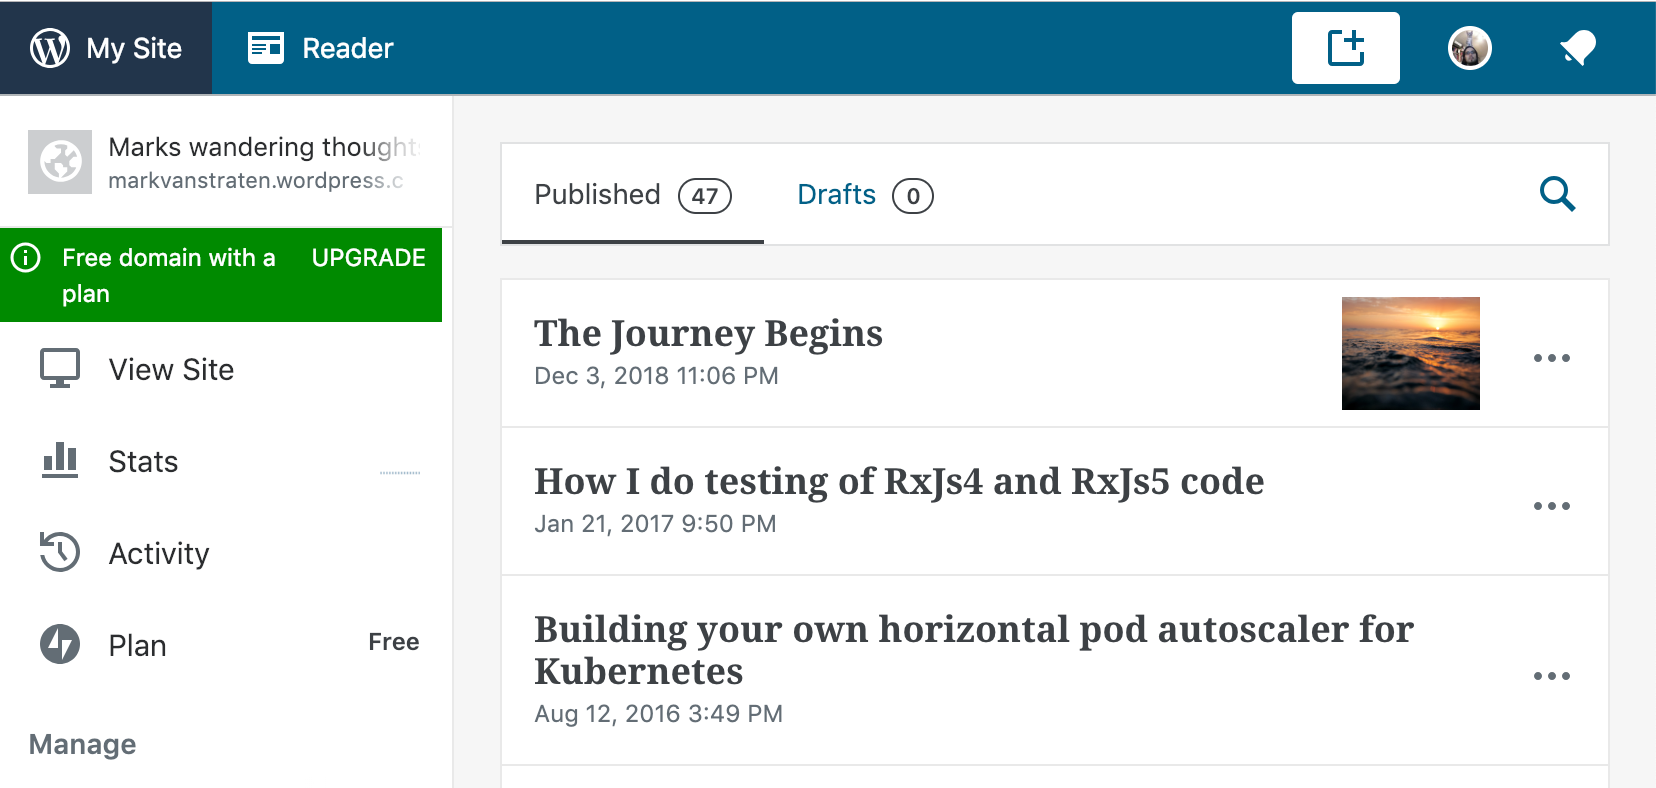Image resolution: width=1656 pixels, height=788 pixels.
Task: Select the Marks wandering thoughts site title
Action: [x=264, y=147]
